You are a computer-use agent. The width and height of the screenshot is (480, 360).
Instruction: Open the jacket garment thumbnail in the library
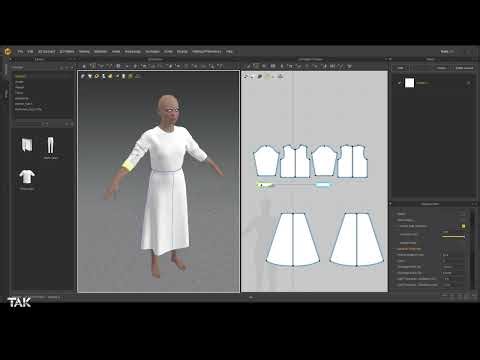coord(27,145)
